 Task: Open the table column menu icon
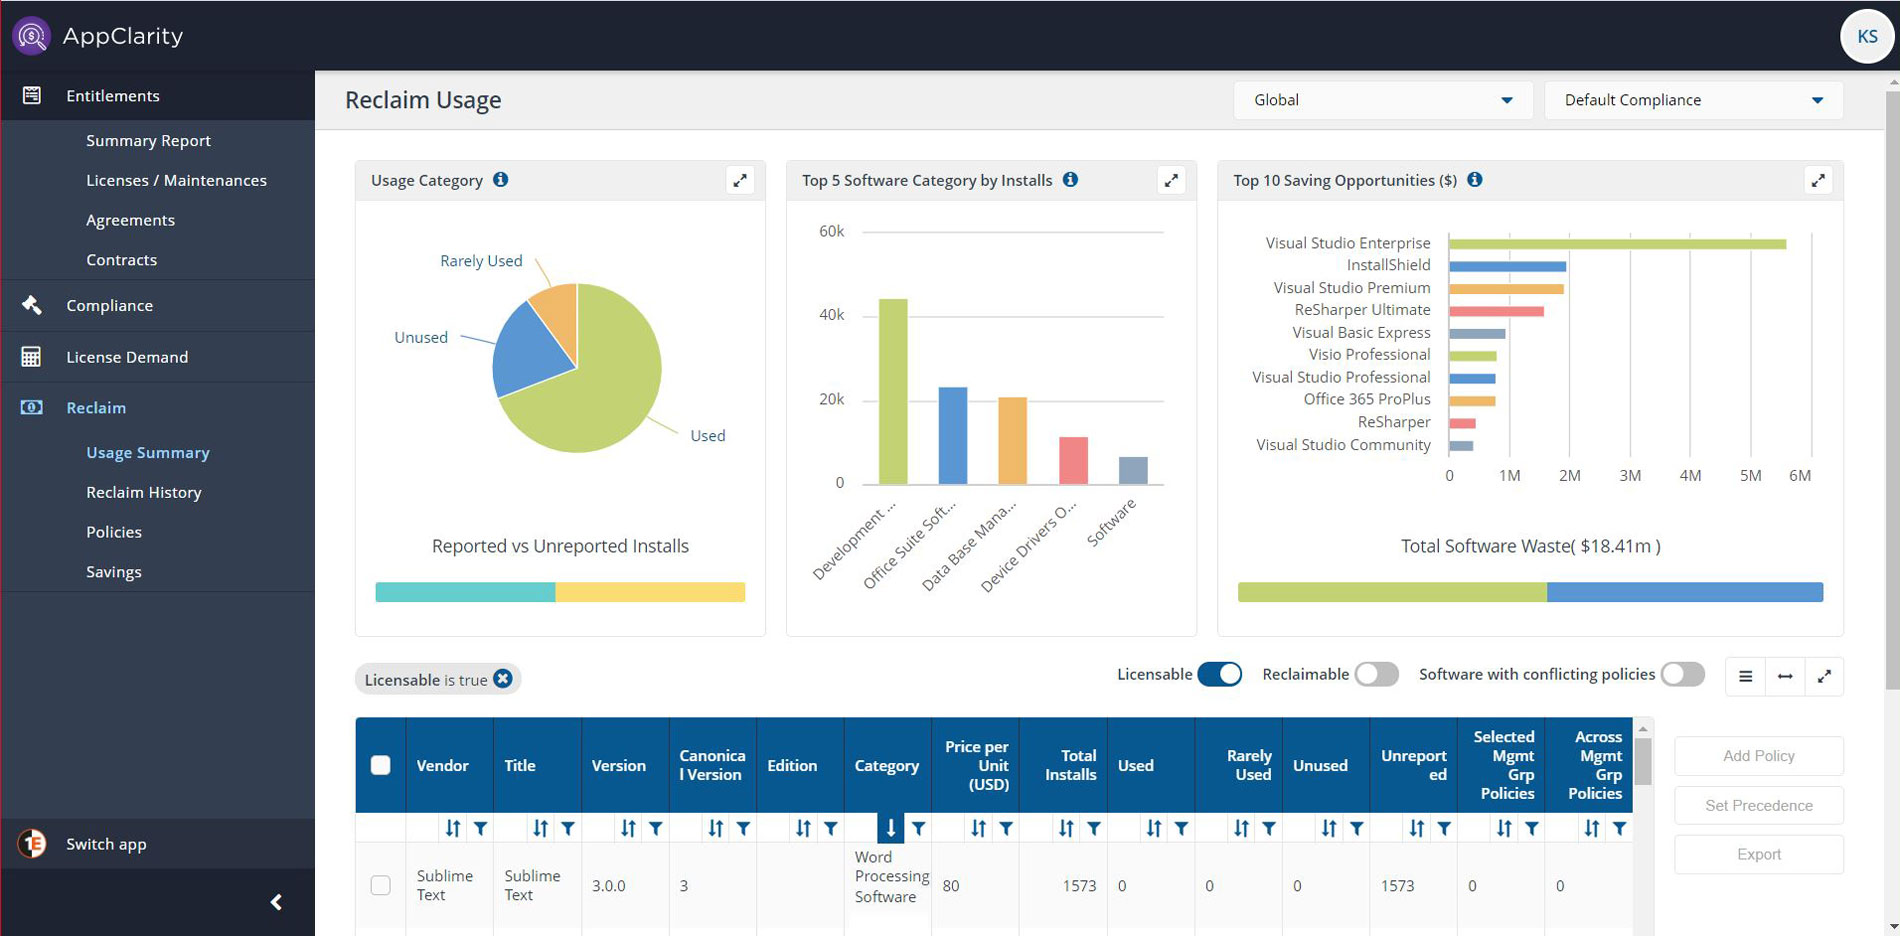click(x=1745, y=677)
